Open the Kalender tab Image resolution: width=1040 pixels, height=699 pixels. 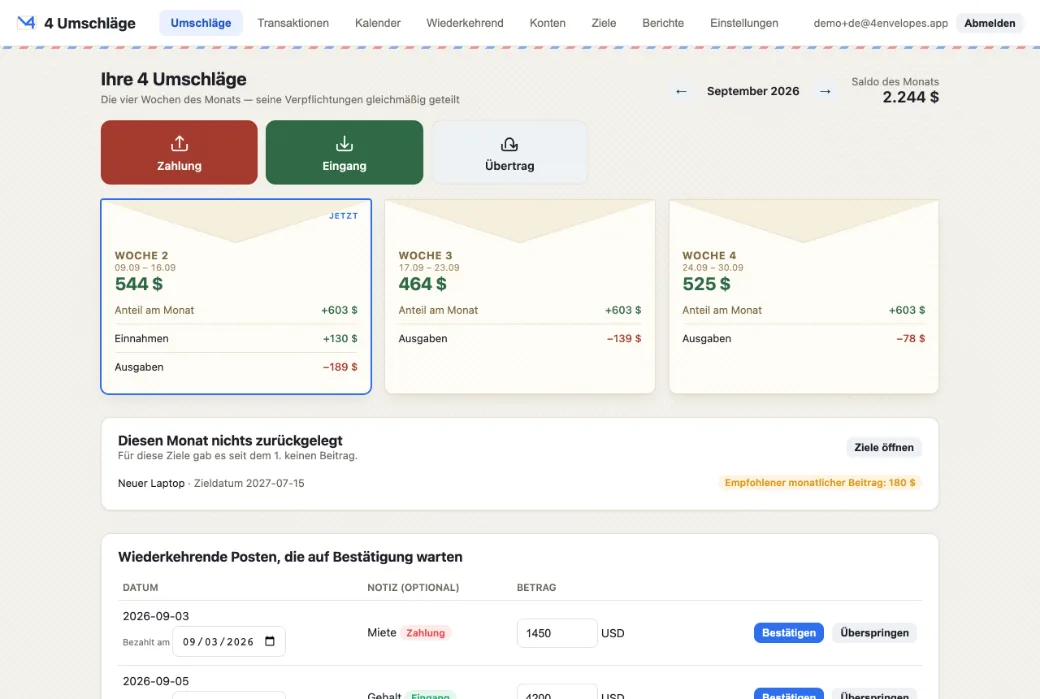377,23
